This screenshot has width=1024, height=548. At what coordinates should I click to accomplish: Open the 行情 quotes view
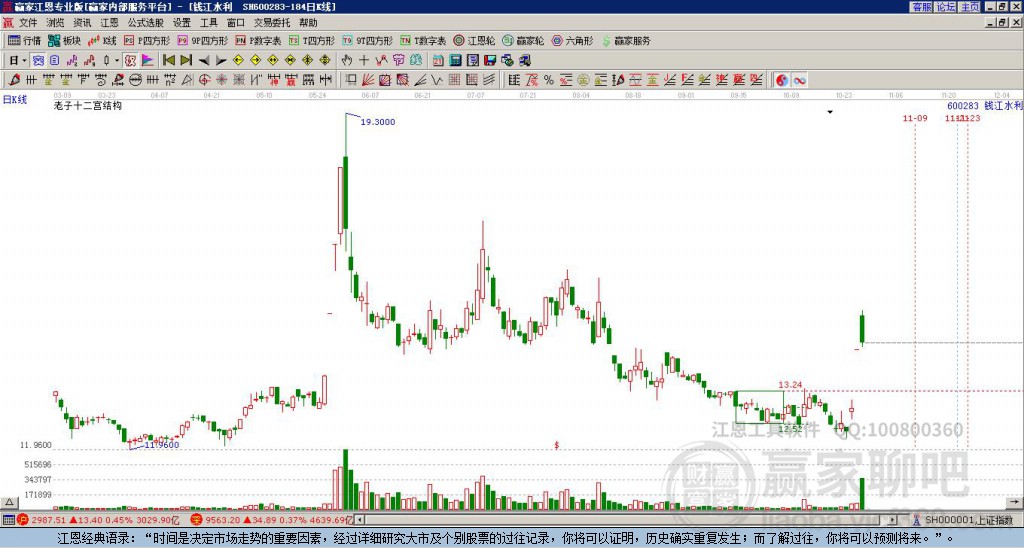coord(24,40)
